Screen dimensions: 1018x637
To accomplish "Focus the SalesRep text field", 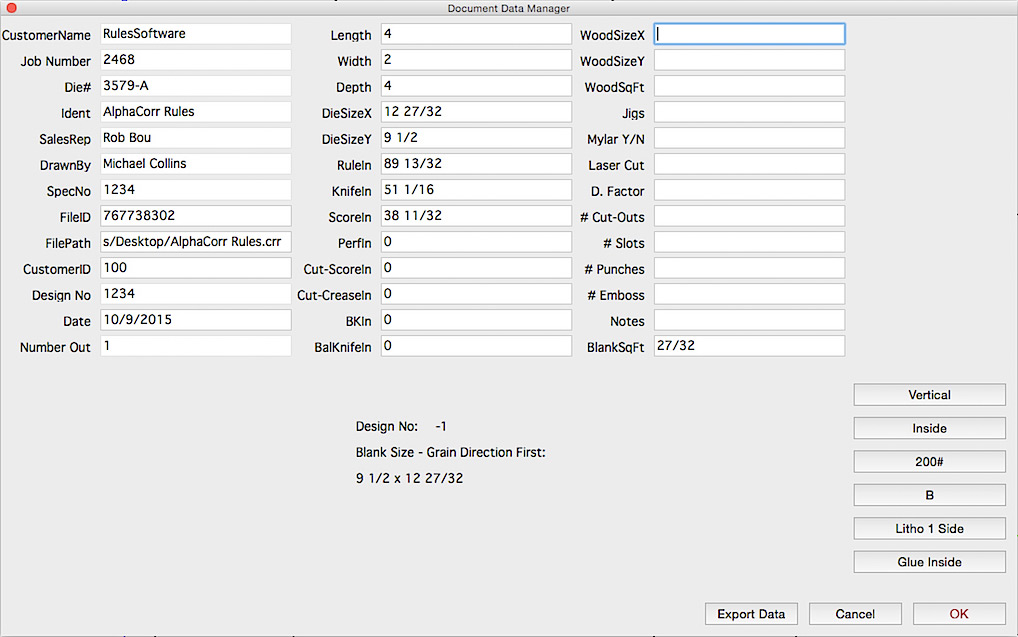I will pos(195,138).
